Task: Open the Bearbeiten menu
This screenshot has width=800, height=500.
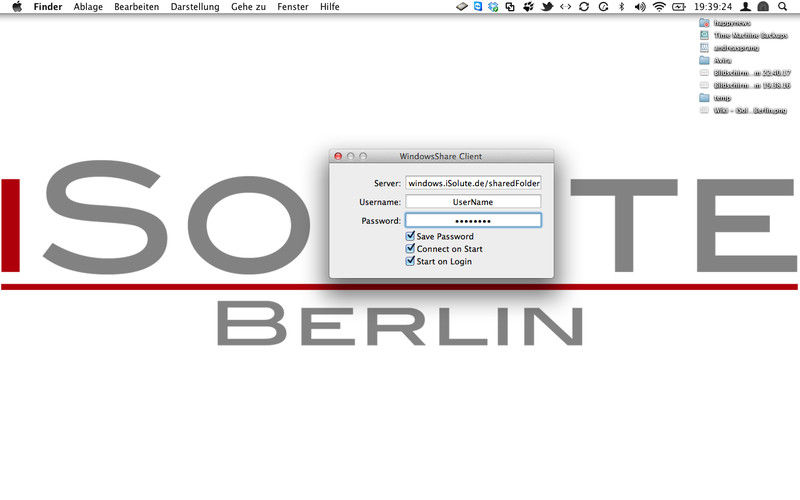Action: pos(136,7)
